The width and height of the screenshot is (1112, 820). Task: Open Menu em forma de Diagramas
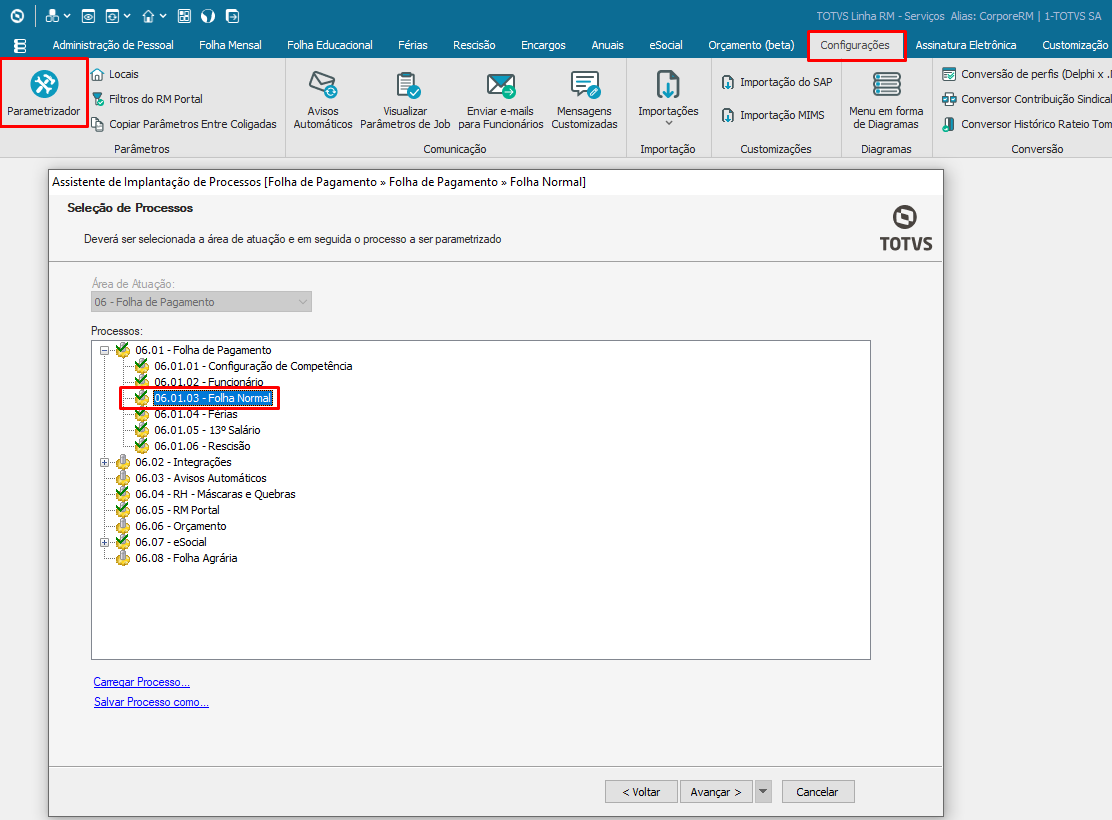point(886,100)
